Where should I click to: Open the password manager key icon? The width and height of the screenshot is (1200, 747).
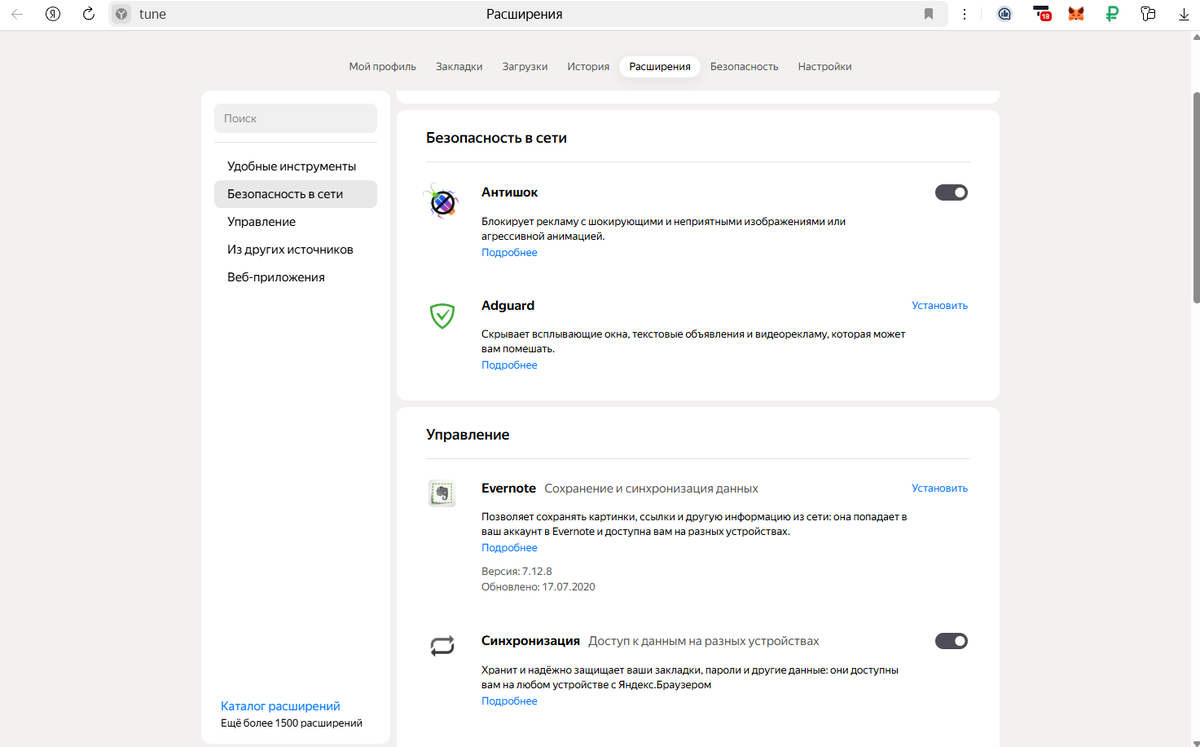[x=1148, y=14]
